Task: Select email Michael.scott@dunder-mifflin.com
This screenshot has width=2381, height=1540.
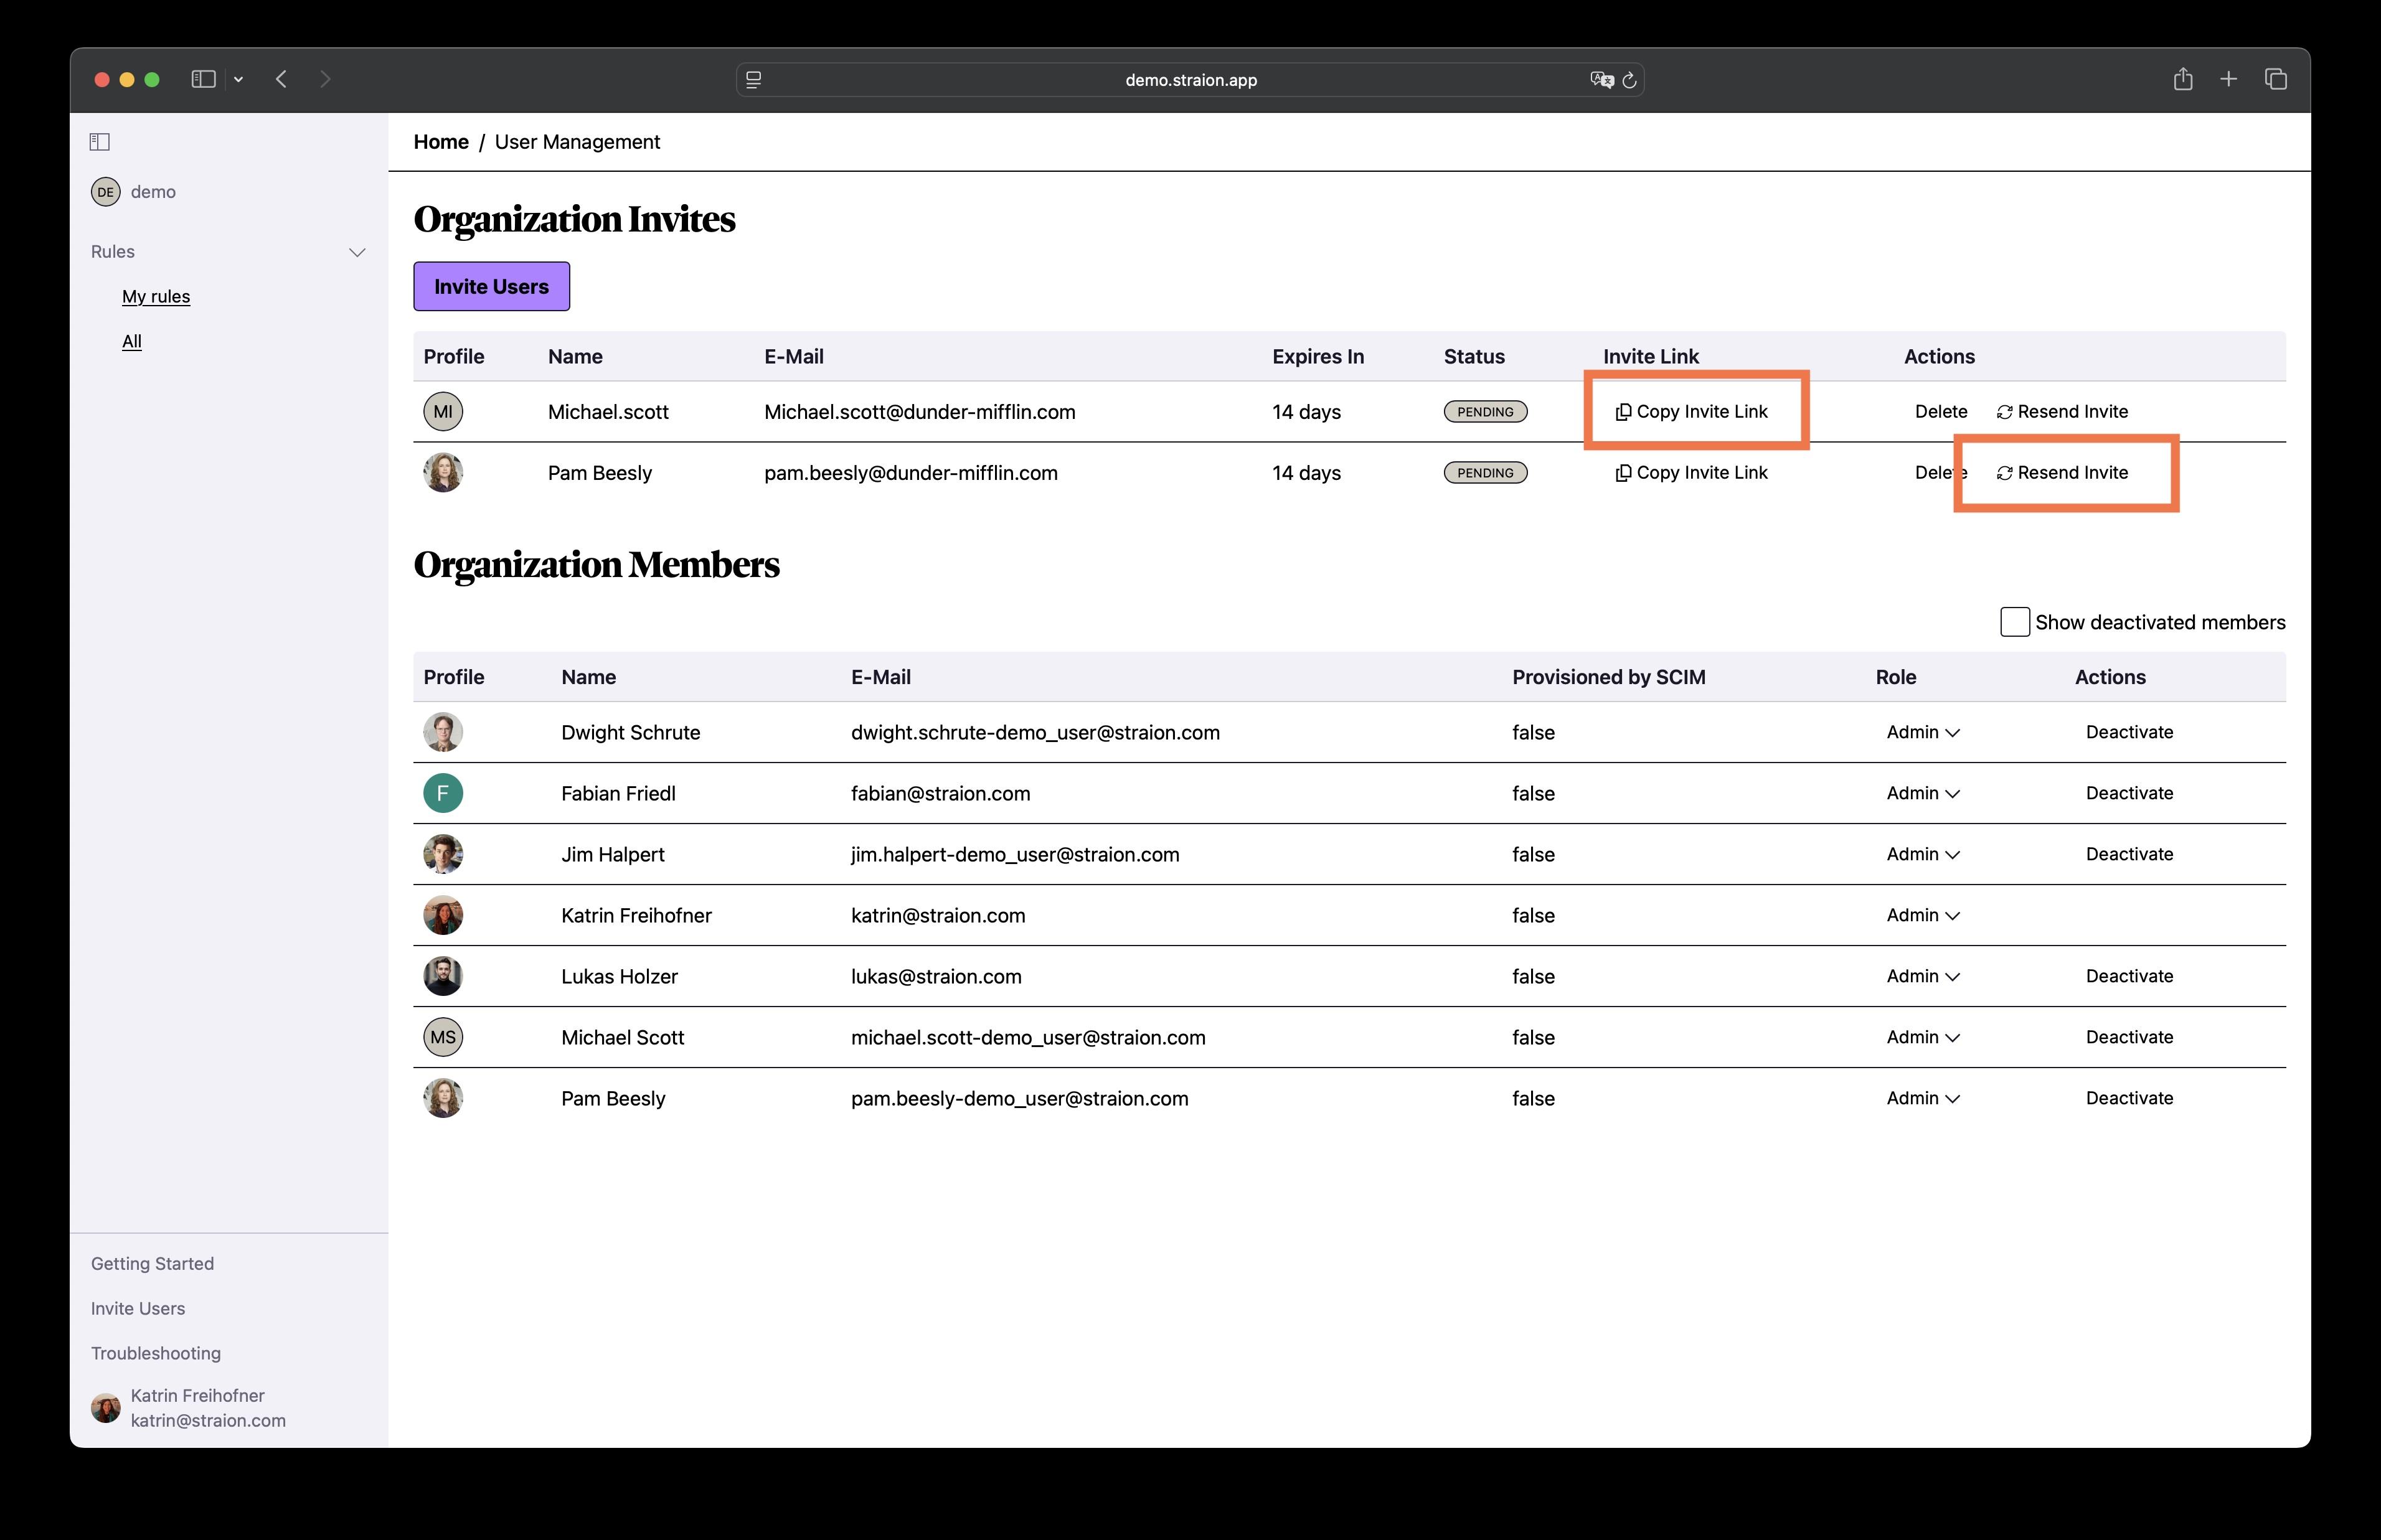Action: tap(920, 412)
